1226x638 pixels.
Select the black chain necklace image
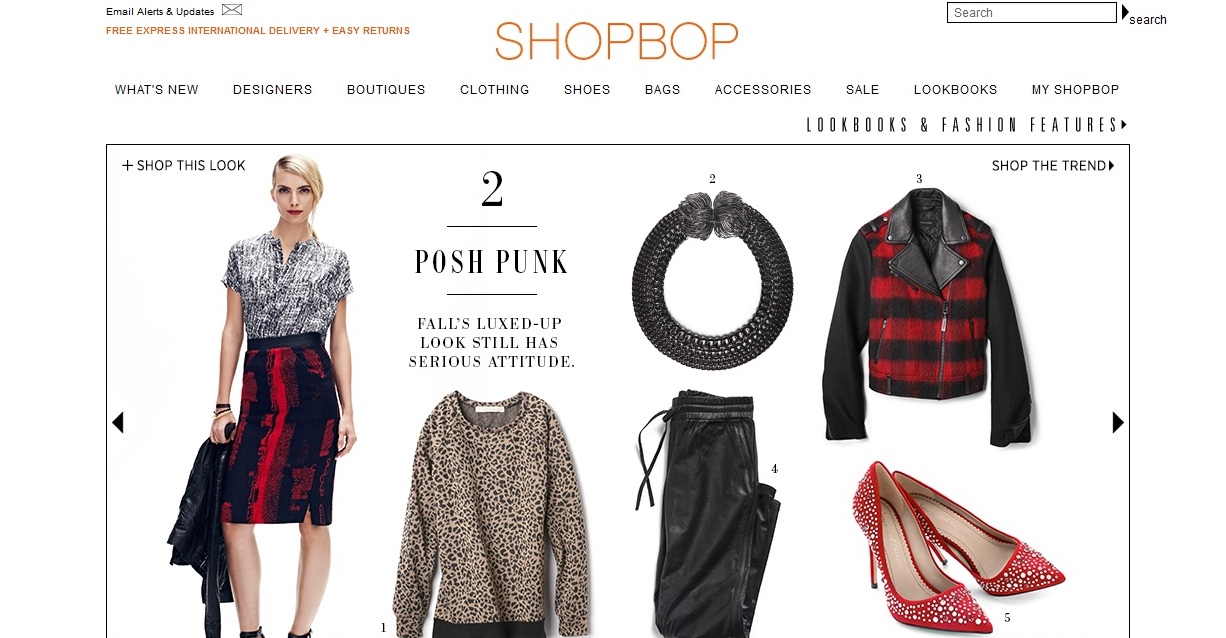712,265
